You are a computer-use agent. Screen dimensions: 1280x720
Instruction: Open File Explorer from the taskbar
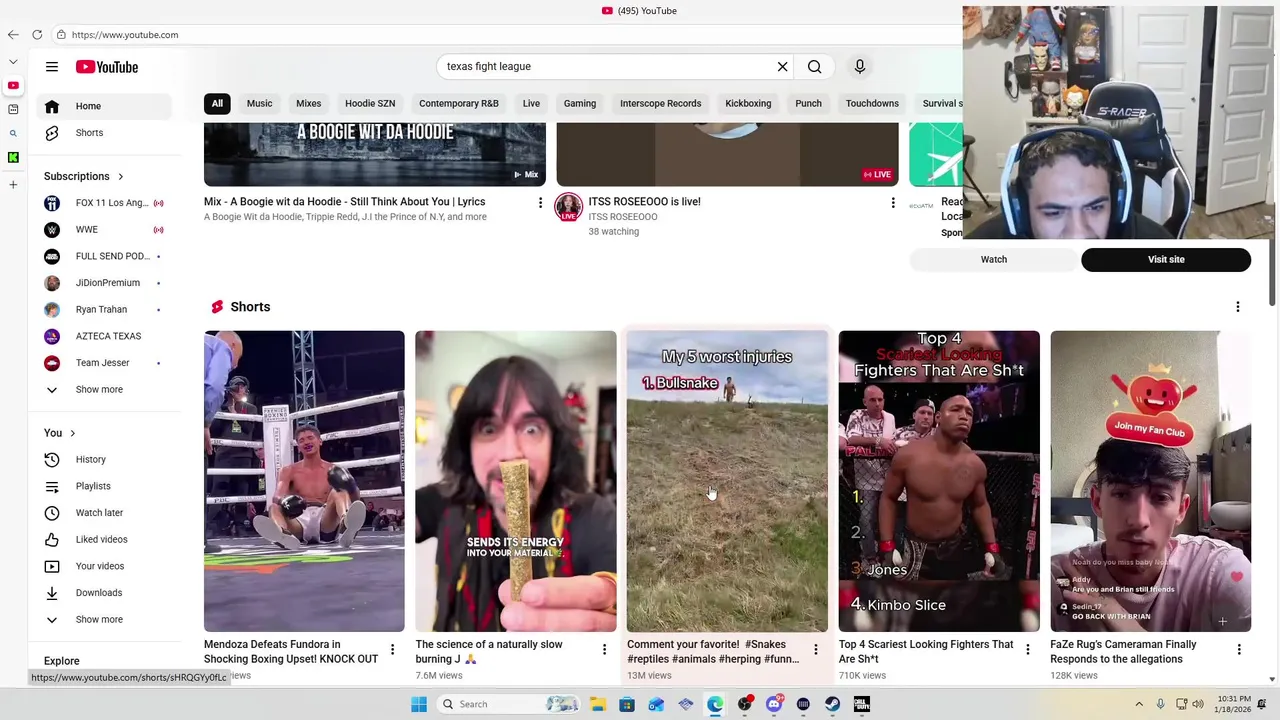click(598, 704)
